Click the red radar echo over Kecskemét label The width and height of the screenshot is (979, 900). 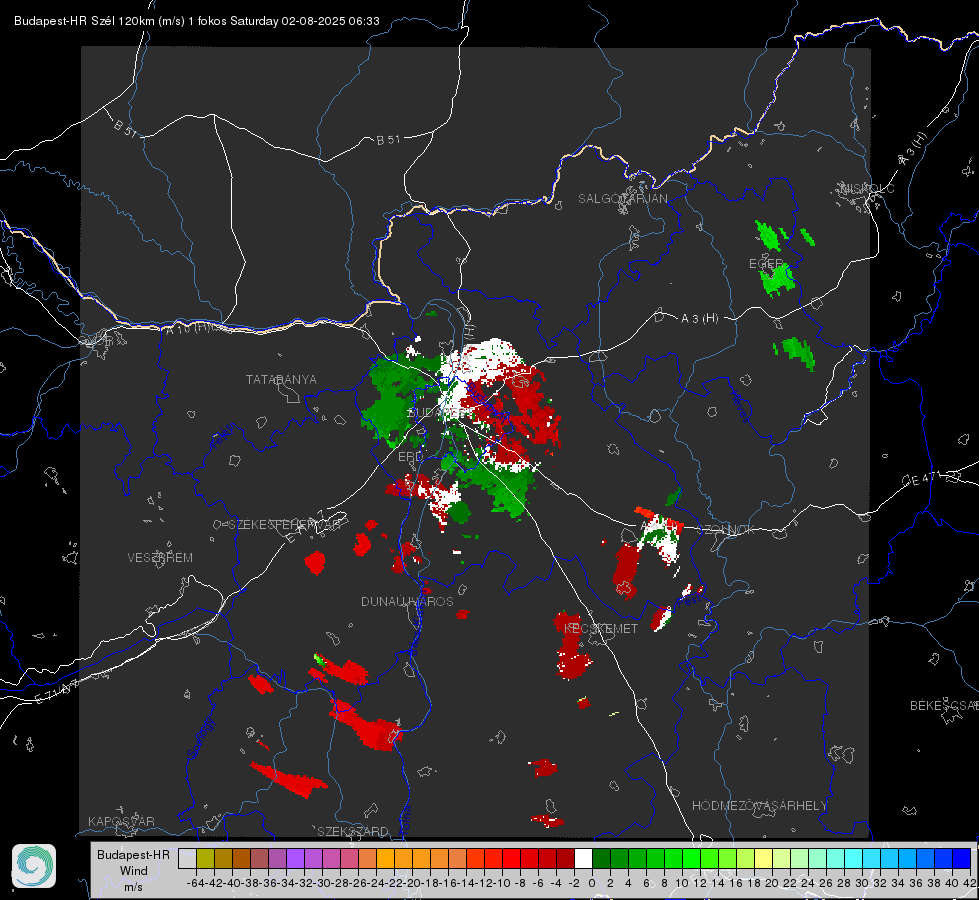point(571,645)
